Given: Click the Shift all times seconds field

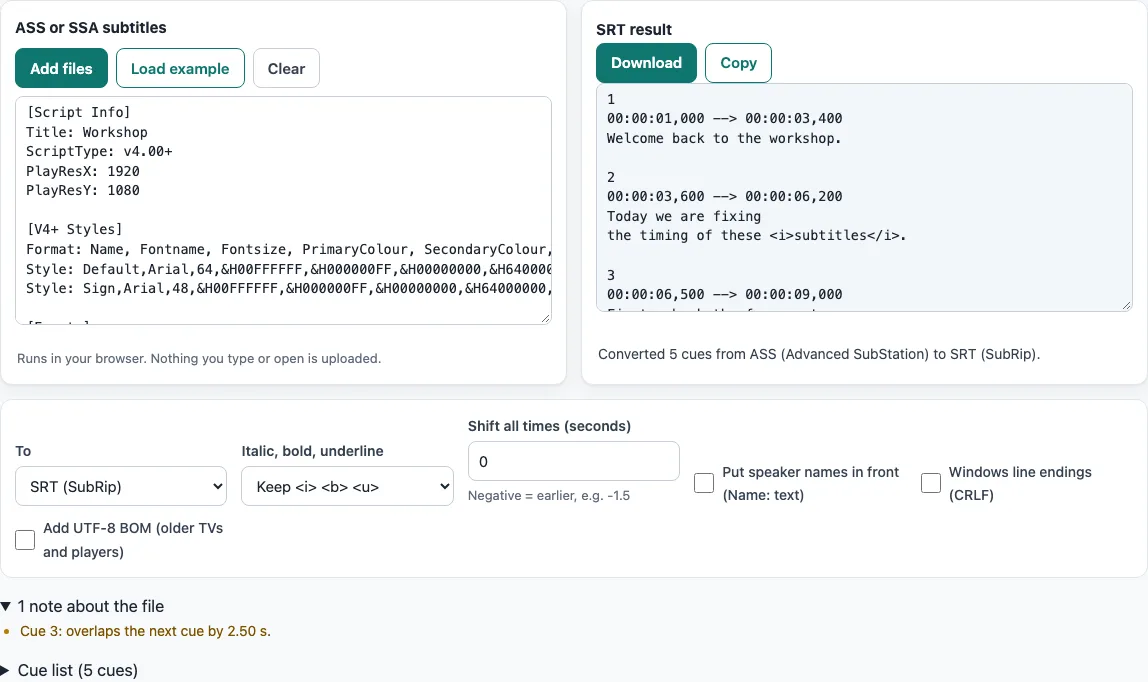Looking at the screenshot, I should tap(573, 461).
